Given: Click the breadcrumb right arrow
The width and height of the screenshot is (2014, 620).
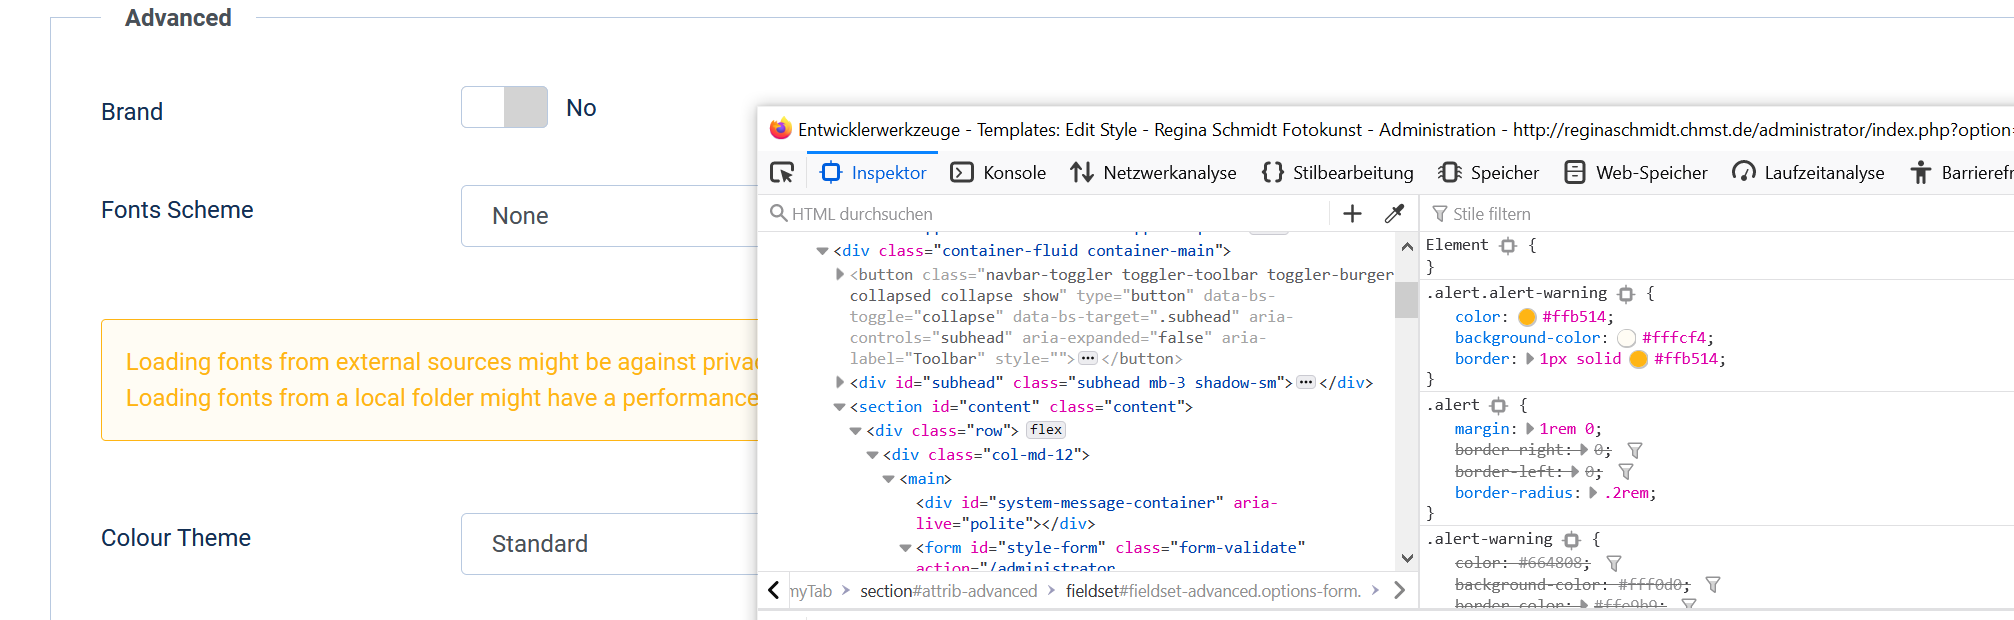Looking at the screenshot, I should (x=1400, y=590).
